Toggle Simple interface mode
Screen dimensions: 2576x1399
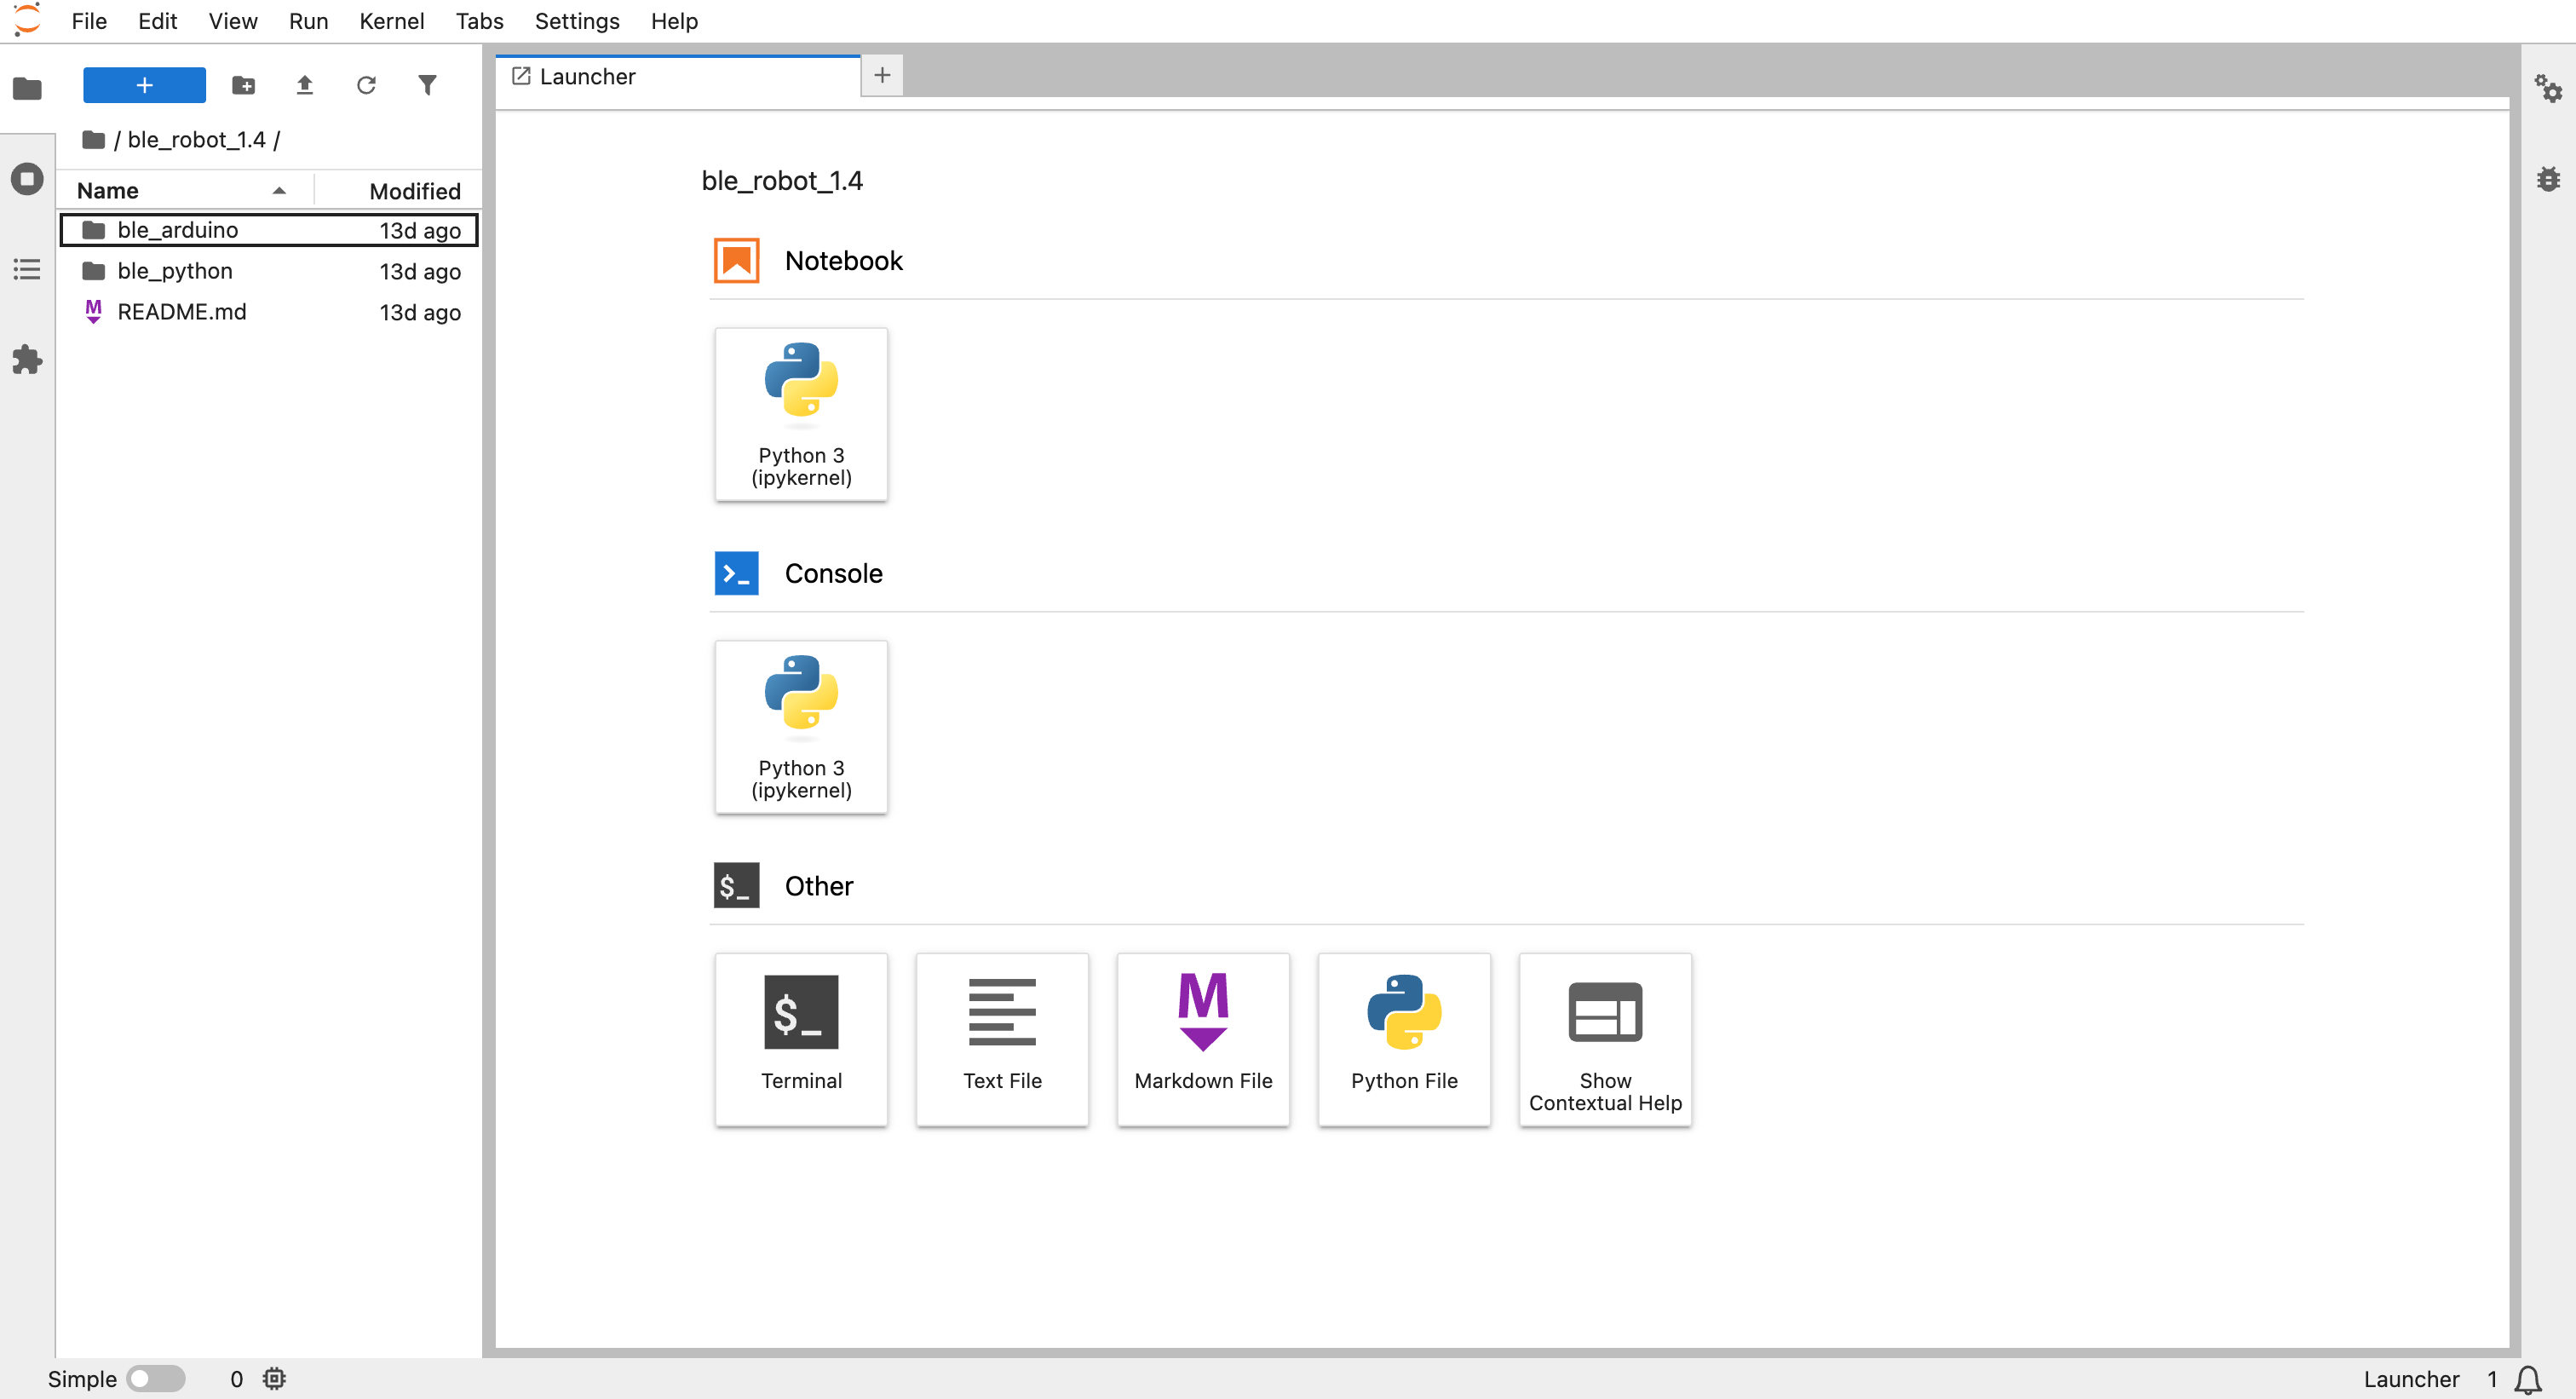coord(156,1378)
